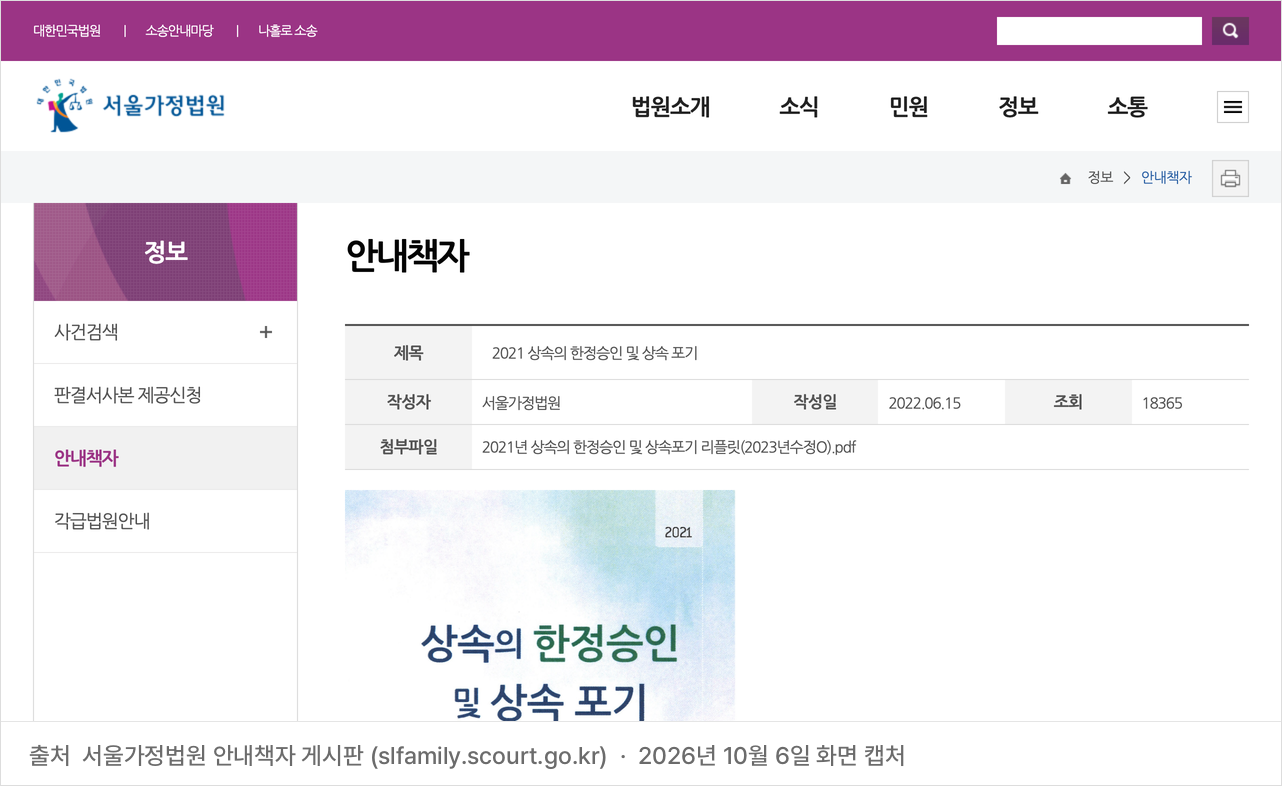The width and height of the screenshot is (1282, 786).
Task: Open the 소통 main menu
Action: tap(1127, 107)
